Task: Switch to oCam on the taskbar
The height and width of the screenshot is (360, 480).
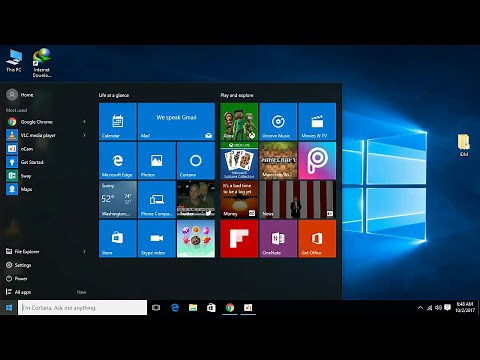Action: (x=248, y=307)
